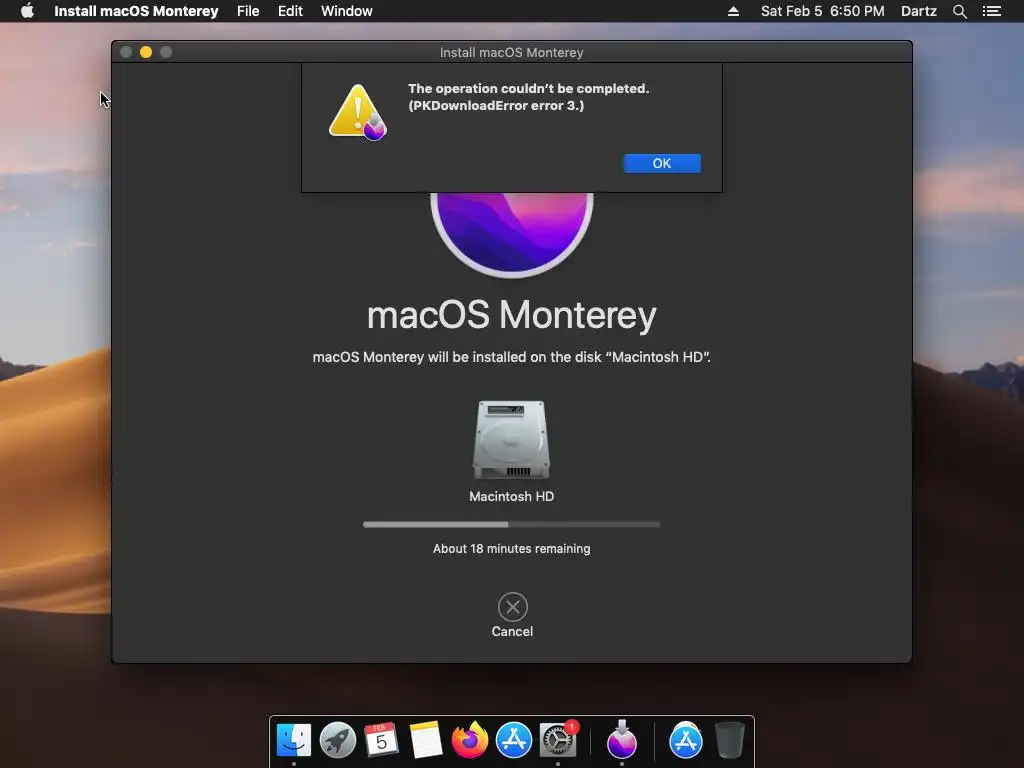Open Finder from the Dock
1024x768 pixels.
click(x=294, y=740)
